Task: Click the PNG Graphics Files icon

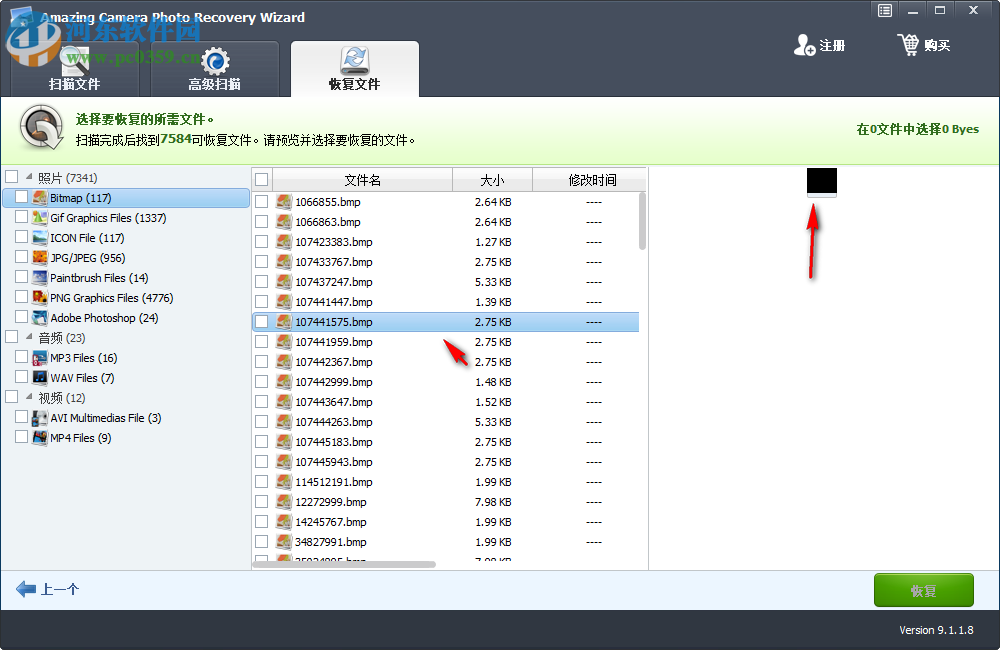Action: pos(38,297)
